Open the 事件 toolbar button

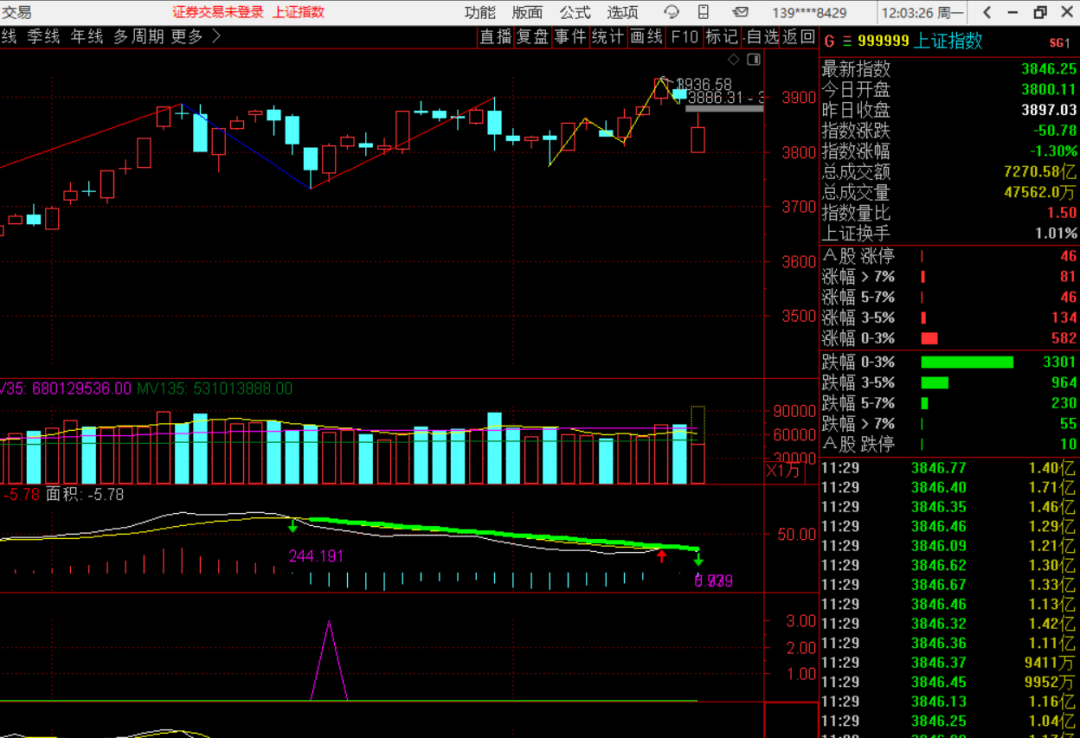pos(570,37)
